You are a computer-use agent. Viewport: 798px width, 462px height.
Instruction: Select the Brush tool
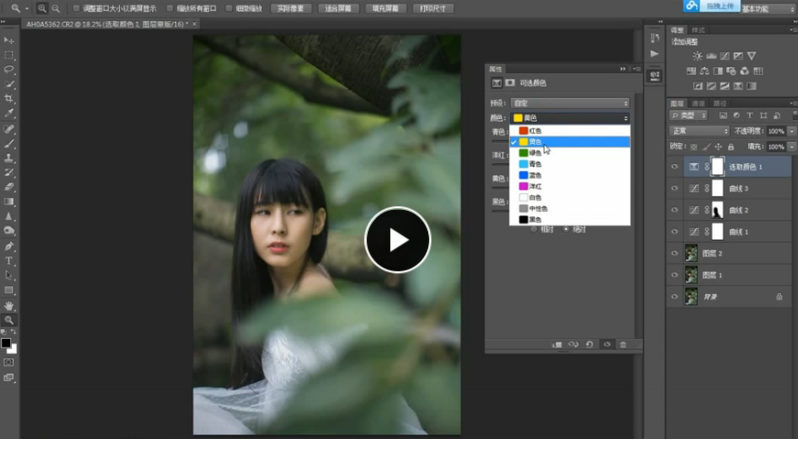pyautogui.click(x=9, y=143)
